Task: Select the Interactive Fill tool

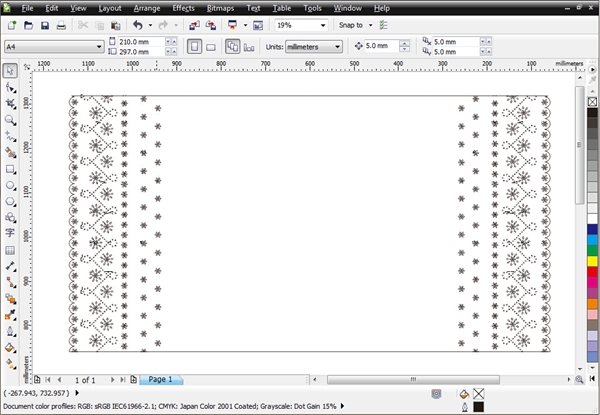Action: [x=10, y=364]
